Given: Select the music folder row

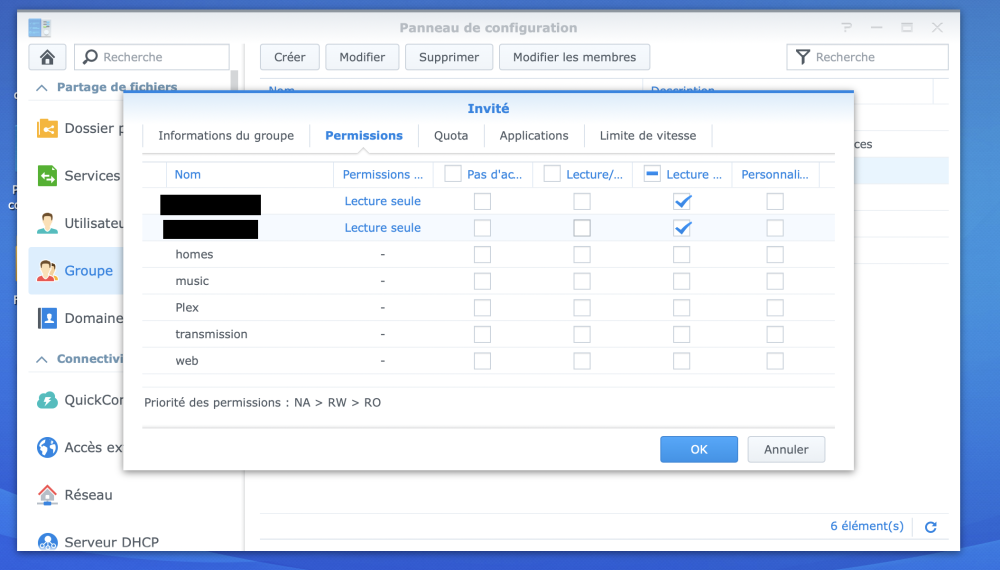Looking at the screenshot, I should click(x=489, y=281).
